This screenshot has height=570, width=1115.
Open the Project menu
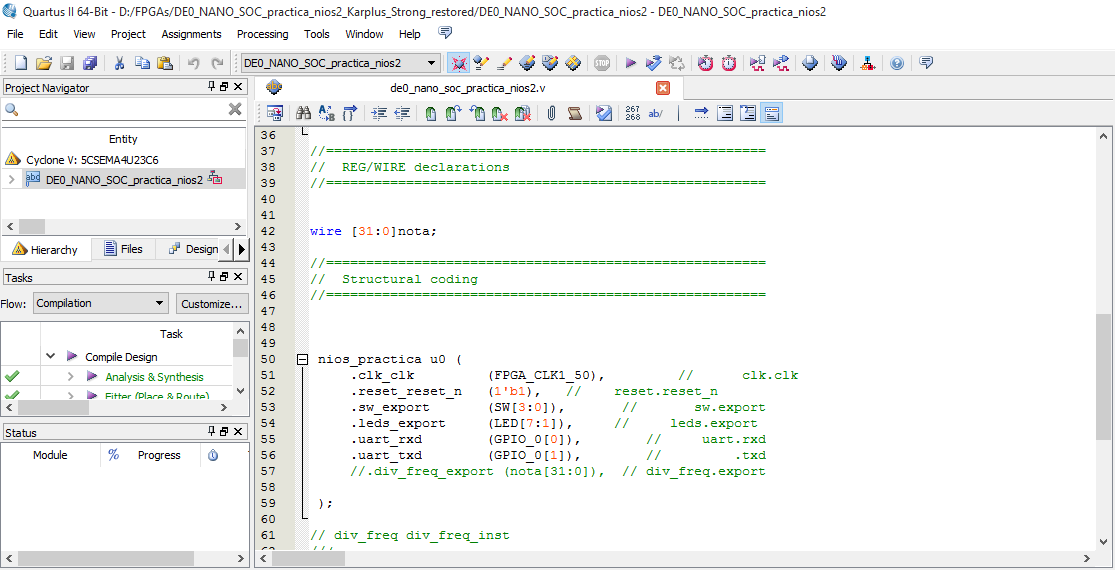[128, 34]
